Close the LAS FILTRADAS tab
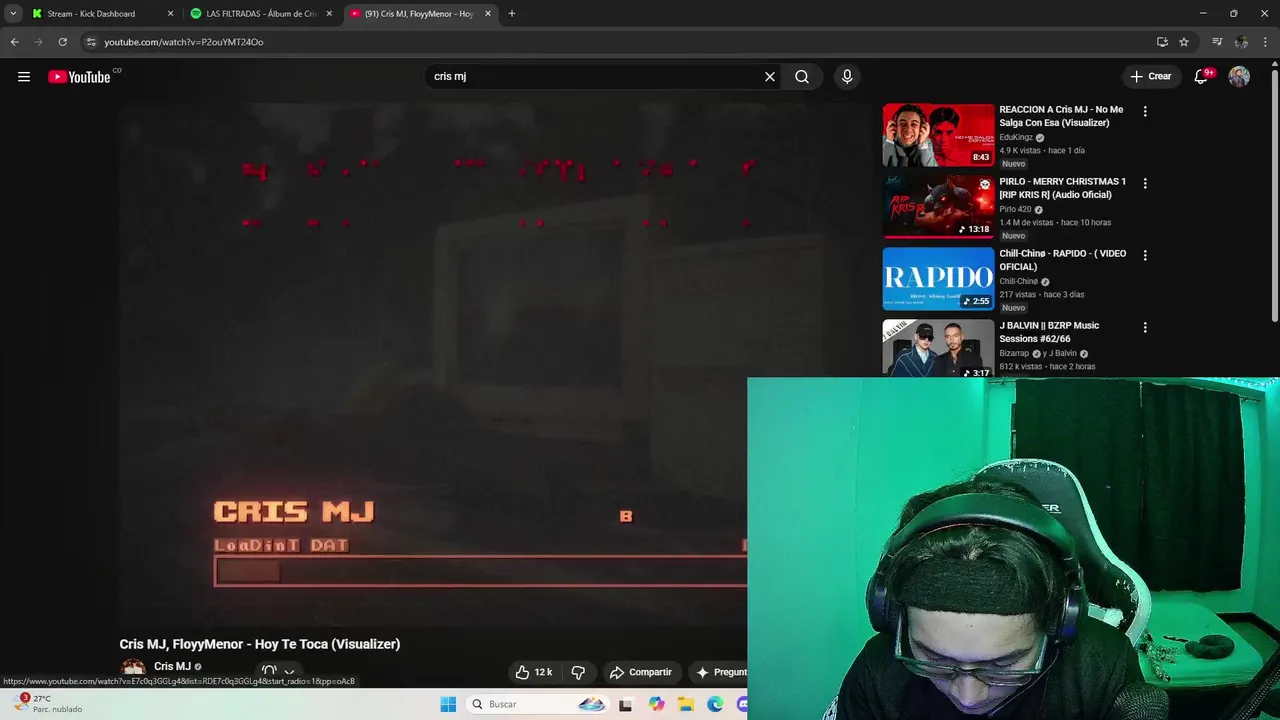 (329, 14)
